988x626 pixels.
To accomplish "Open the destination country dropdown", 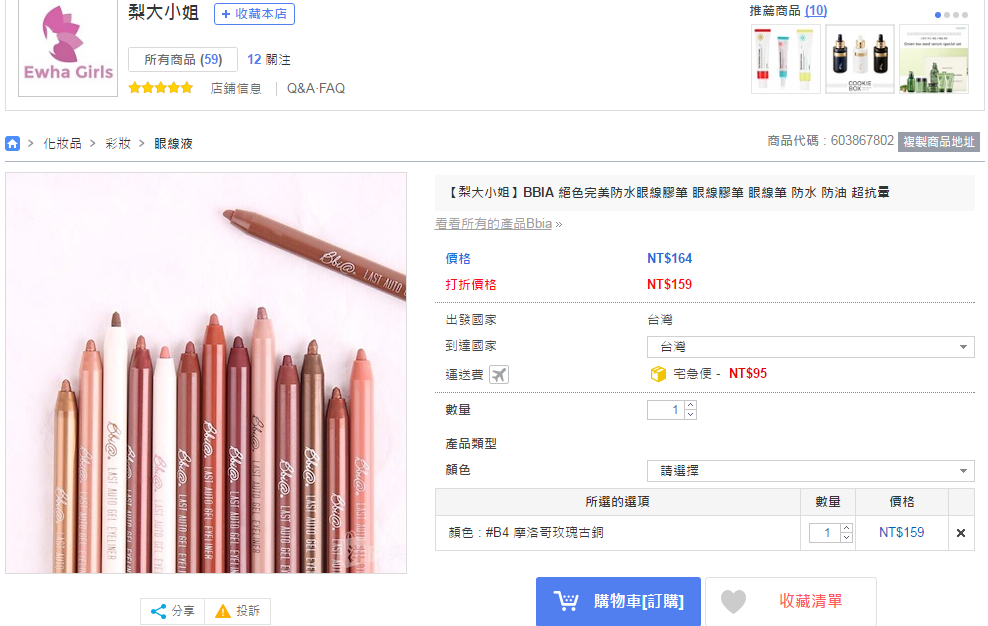I will coord(810,347).
